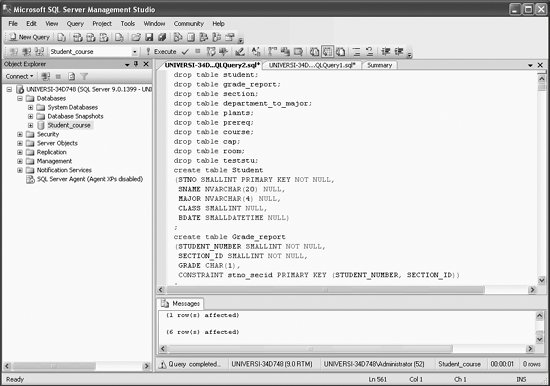Click Cancel Executing Query stop icon
Image resolution: width=550 pixels, height=386 pixels.
click(x=197, y=52)
